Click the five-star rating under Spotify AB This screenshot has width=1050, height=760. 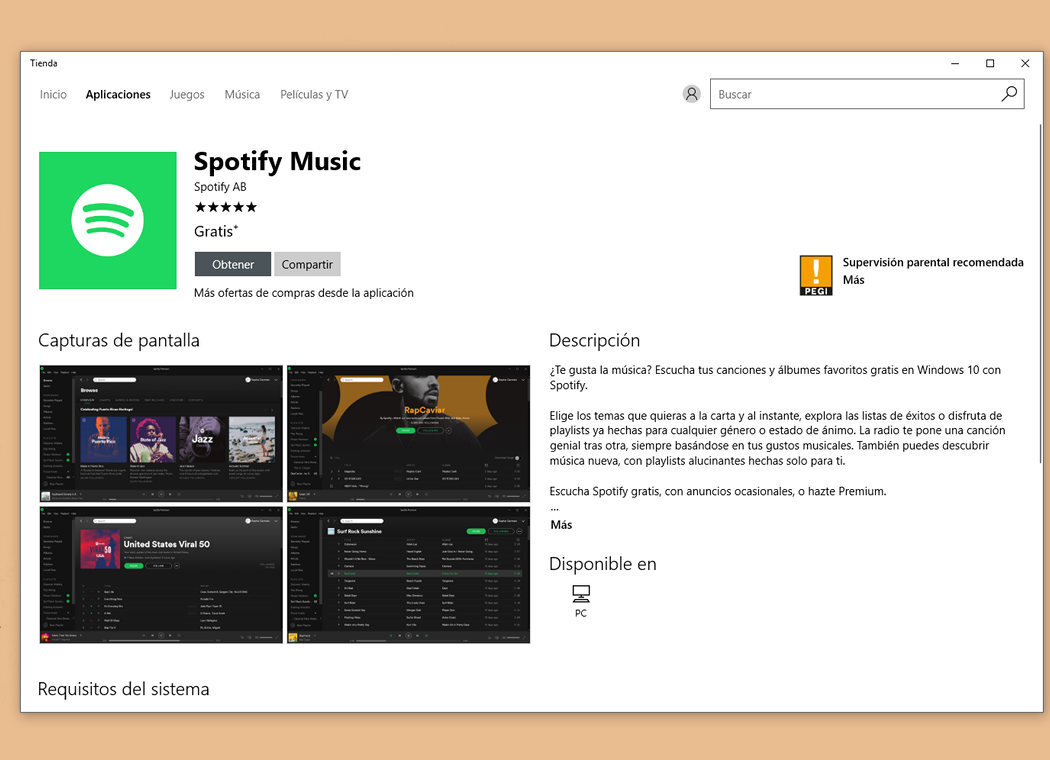225,207
